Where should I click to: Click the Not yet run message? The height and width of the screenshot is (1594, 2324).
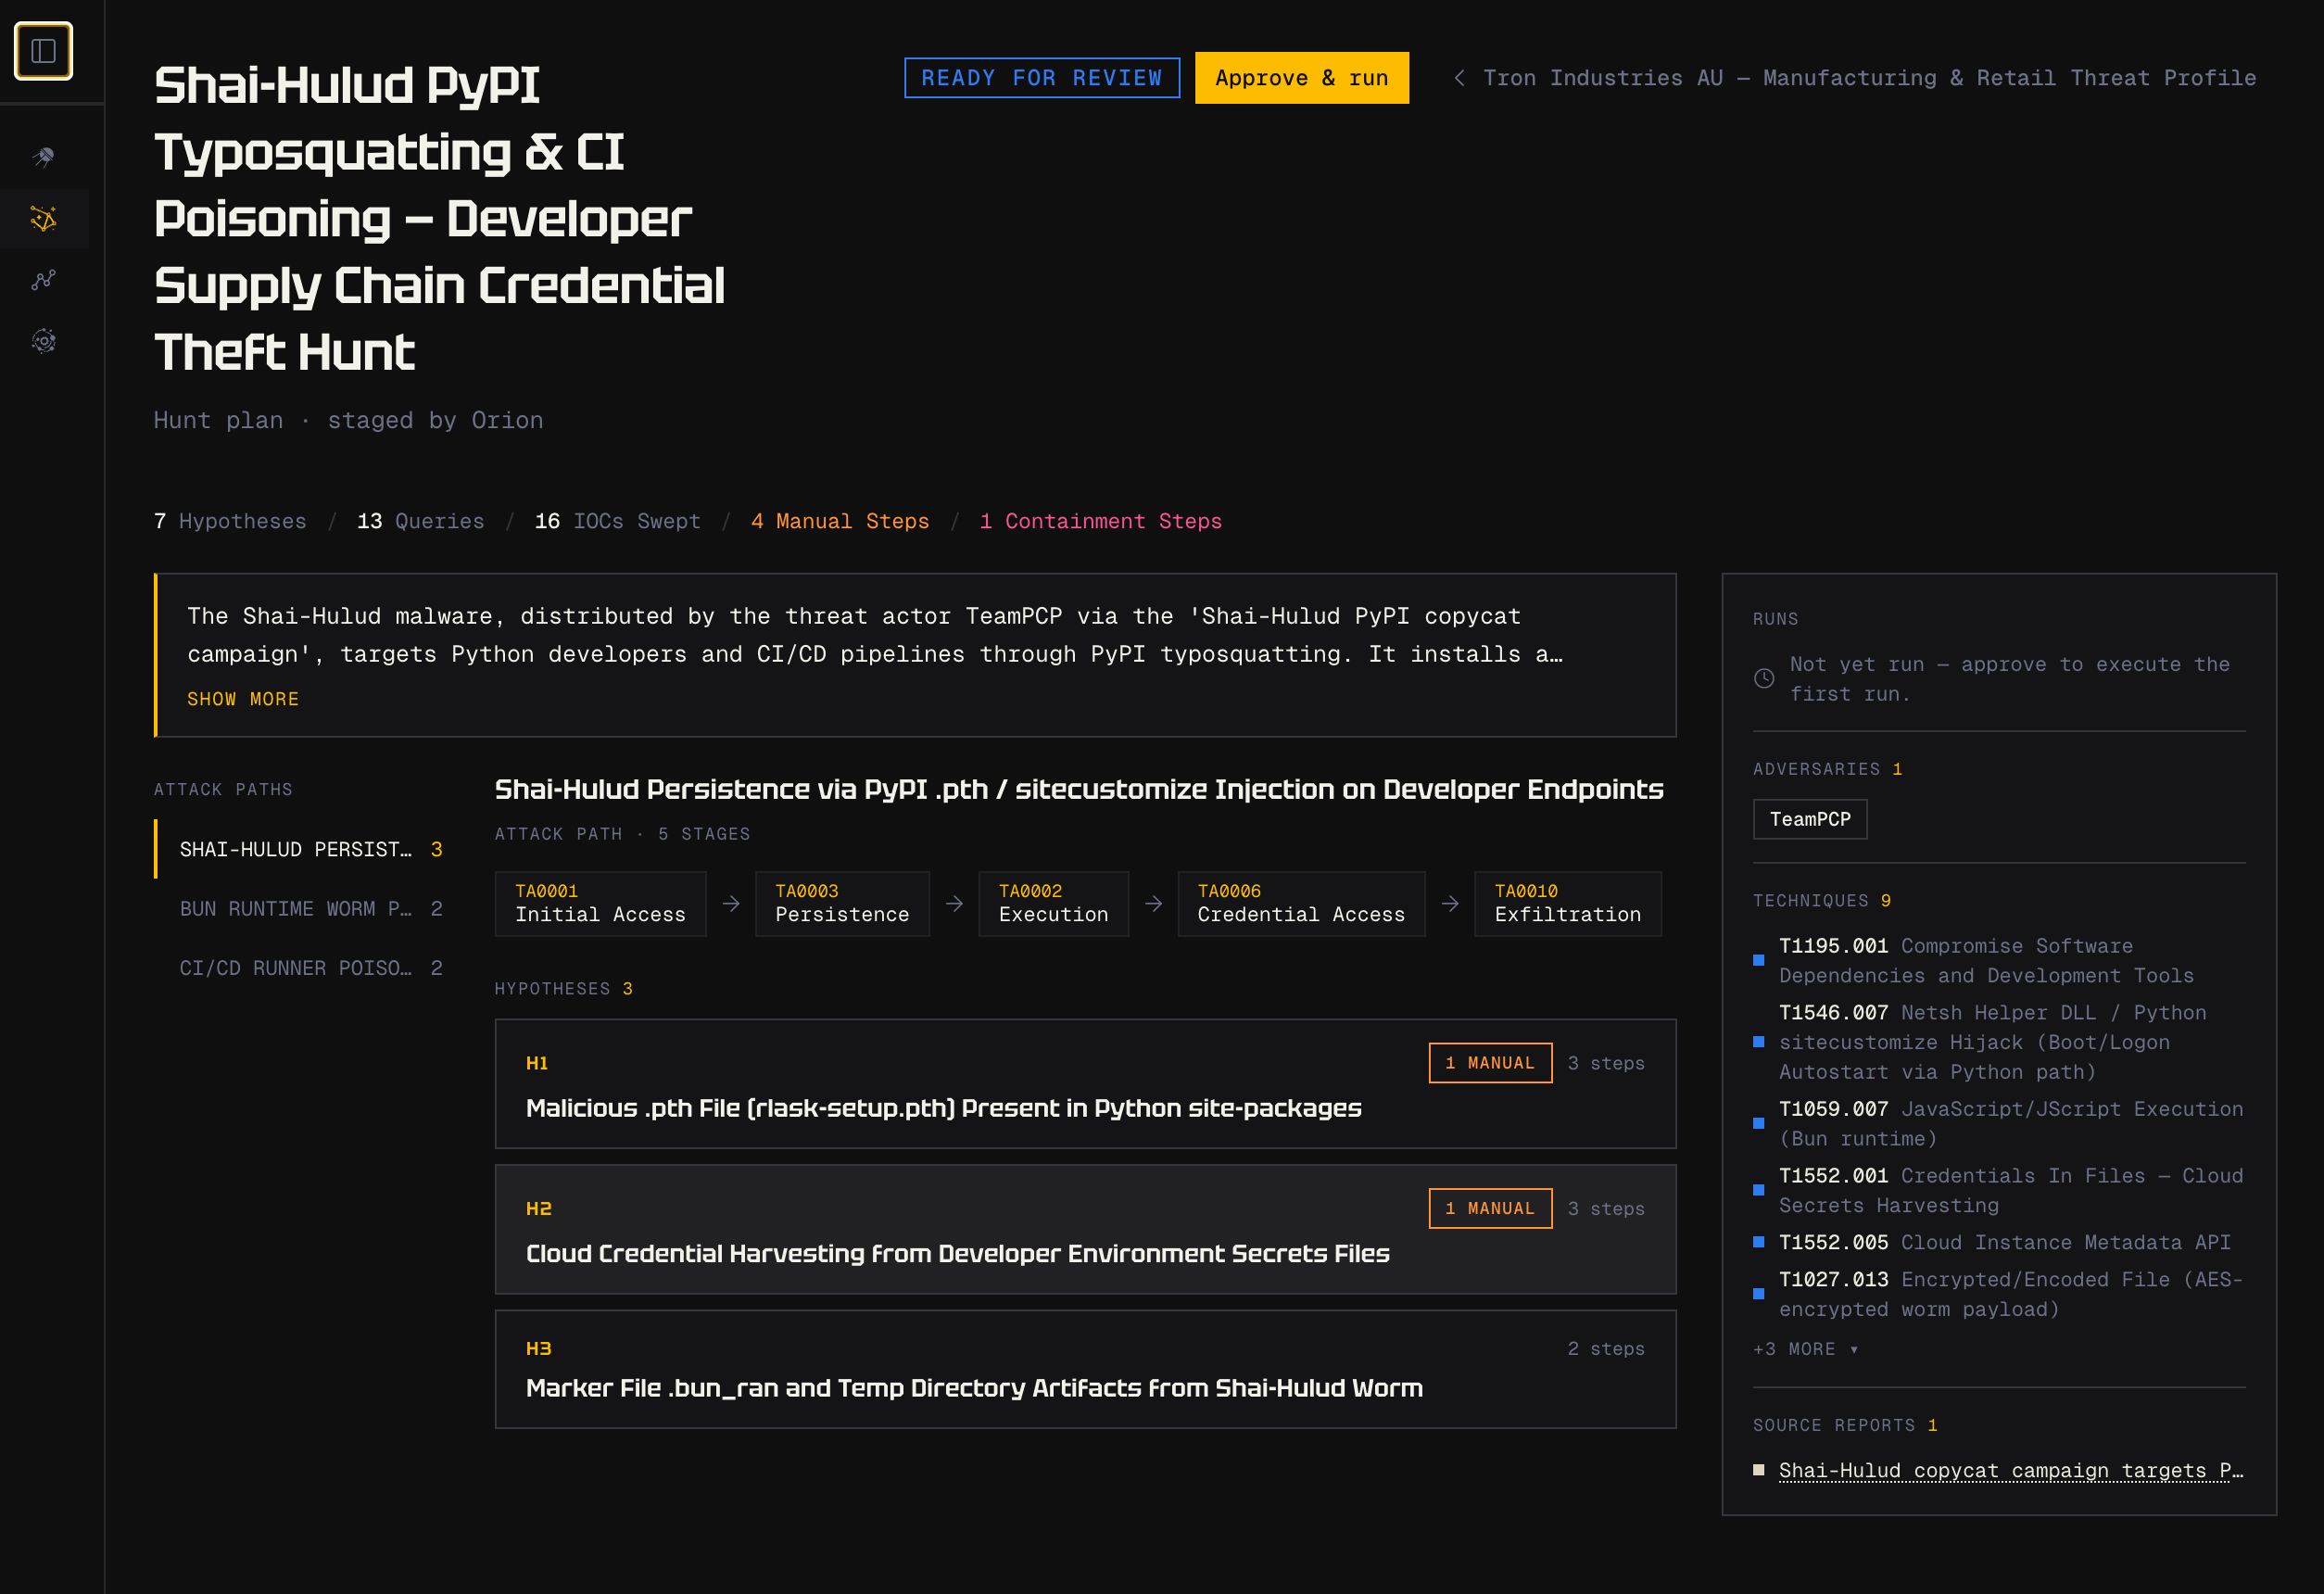point(2009,679)
